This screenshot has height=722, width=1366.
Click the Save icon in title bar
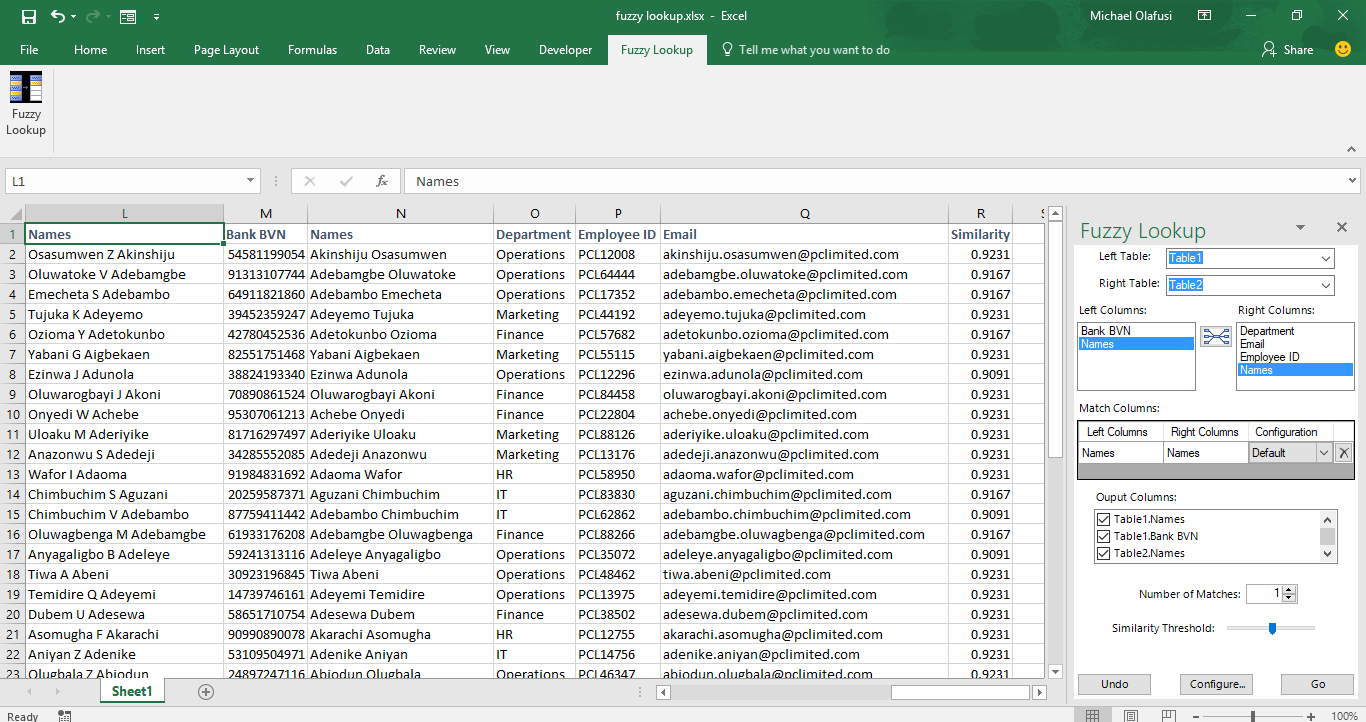(x=28, y=17)
